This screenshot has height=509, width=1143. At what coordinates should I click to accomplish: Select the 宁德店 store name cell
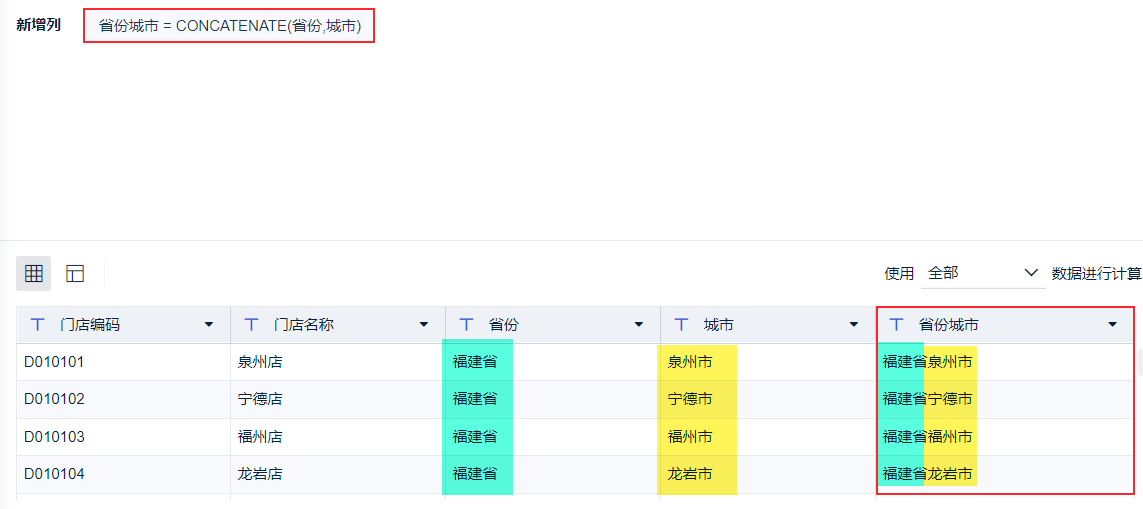click(260, 399)
